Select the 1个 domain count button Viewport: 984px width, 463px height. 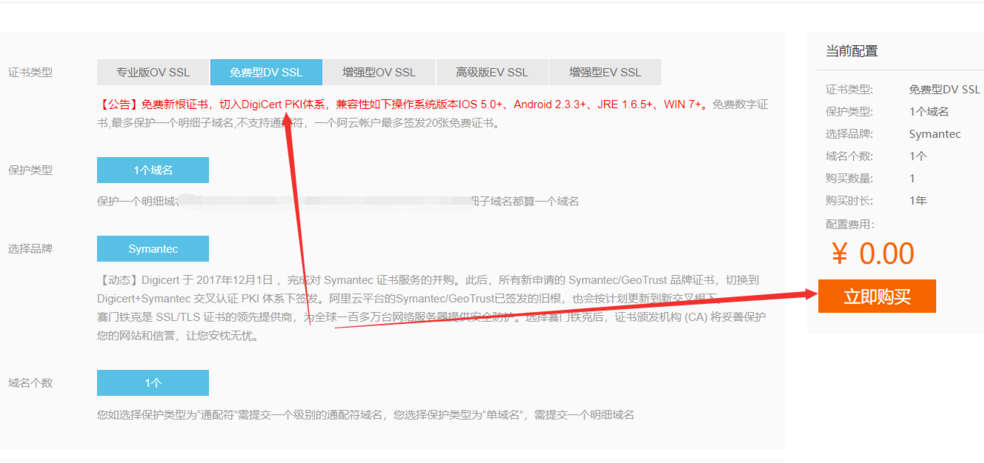pyautogui.click(x=153, y=383)
